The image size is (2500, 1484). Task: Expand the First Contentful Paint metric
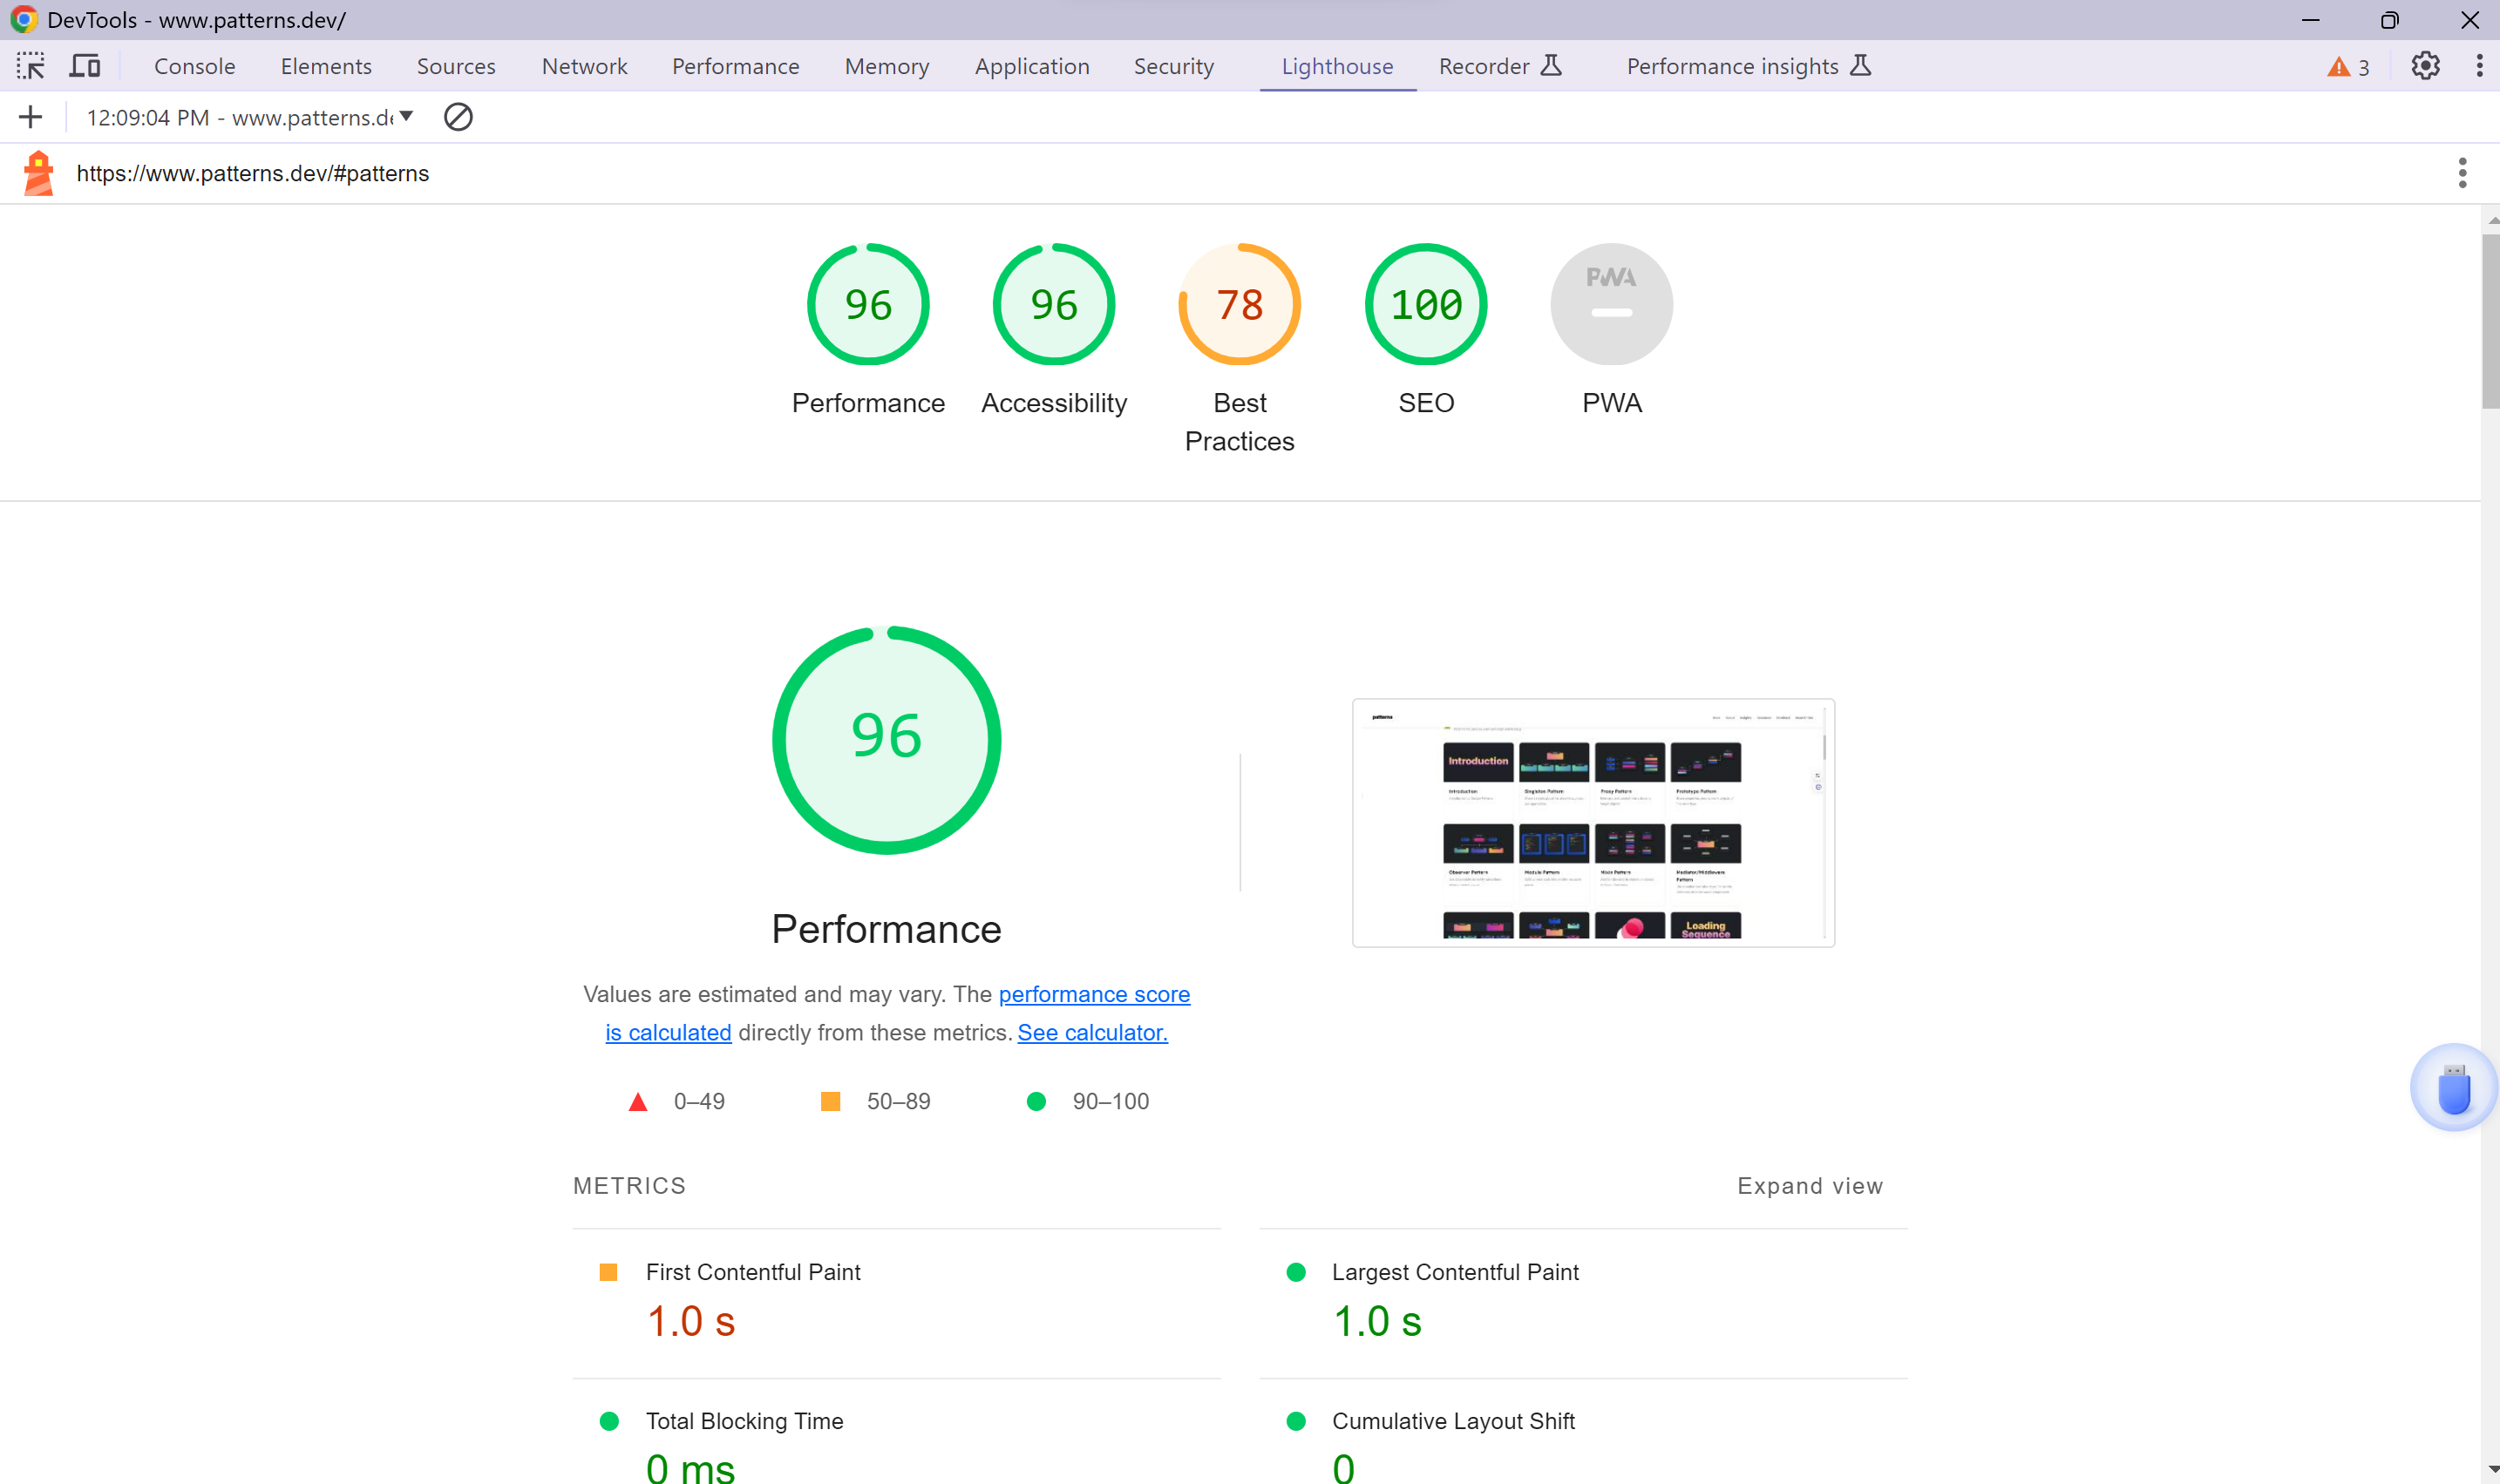pos(752,1272)
